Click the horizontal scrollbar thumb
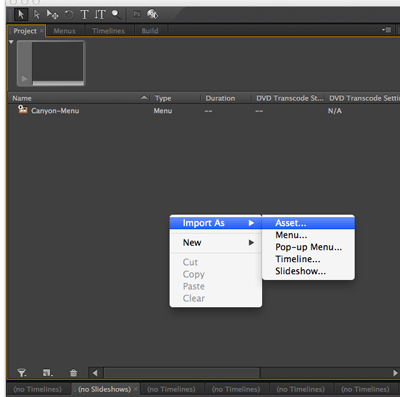The width and height of the screenshot is (400, 397). click(182, 373)
